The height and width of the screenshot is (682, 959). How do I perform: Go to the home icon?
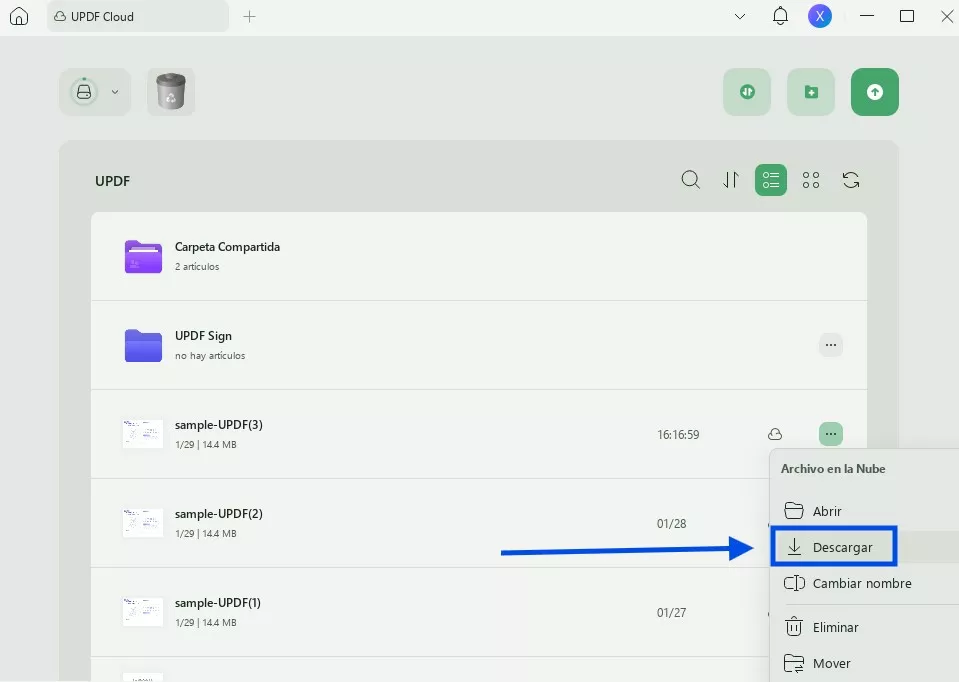tap(19, 17)
